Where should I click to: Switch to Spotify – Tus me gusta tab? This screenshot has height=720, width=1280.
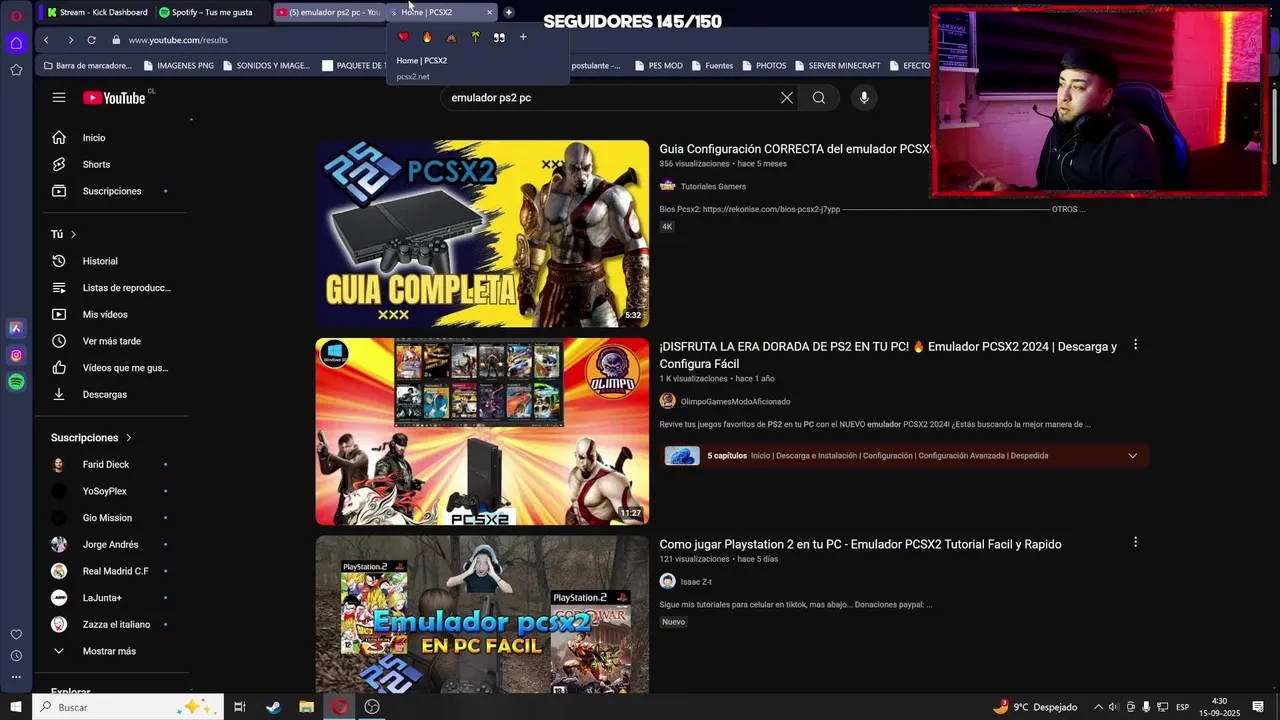[x=211, y=12]
